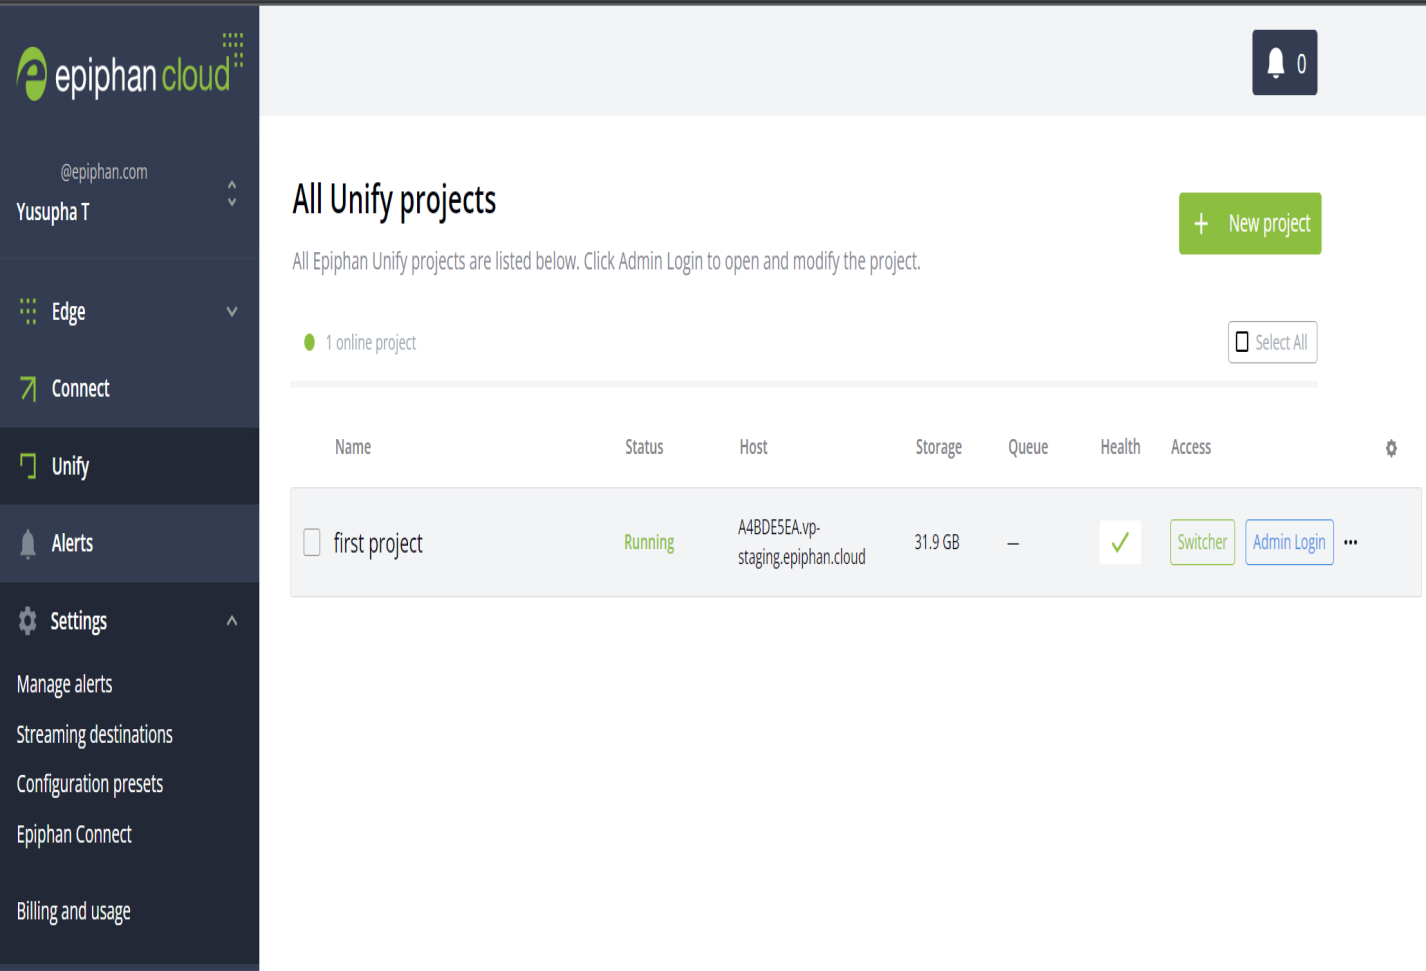Click the @epiphan.com account text
The width and height of the screenshot is (1426, 971).
pos(104,172)
